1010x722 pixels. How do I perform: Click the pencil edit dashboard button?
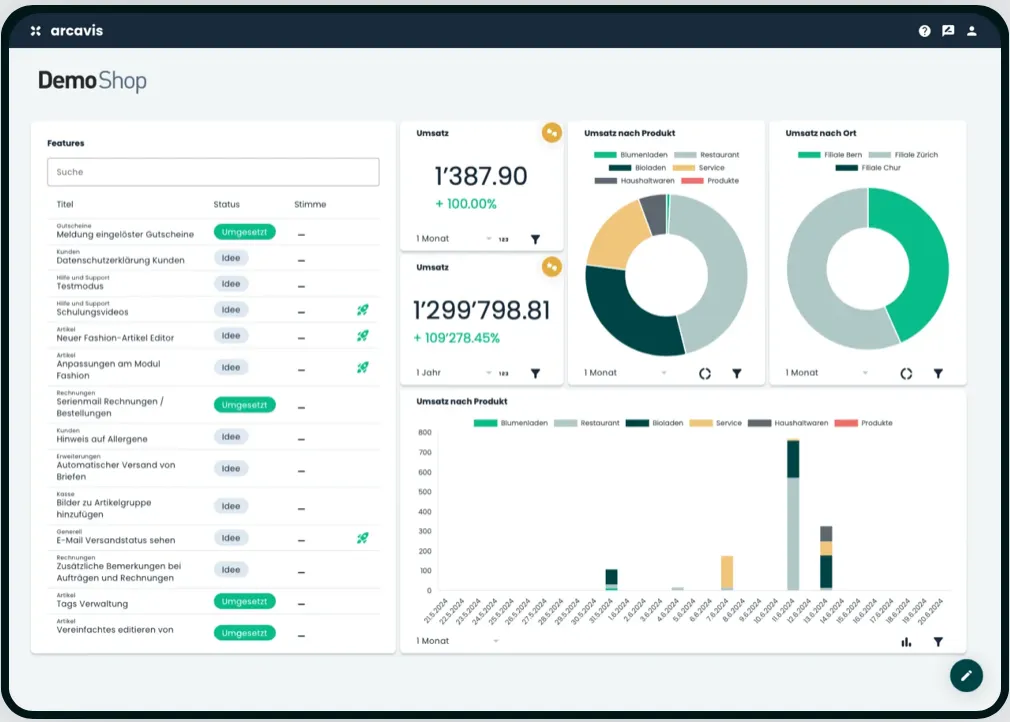(x=966, y=675)
